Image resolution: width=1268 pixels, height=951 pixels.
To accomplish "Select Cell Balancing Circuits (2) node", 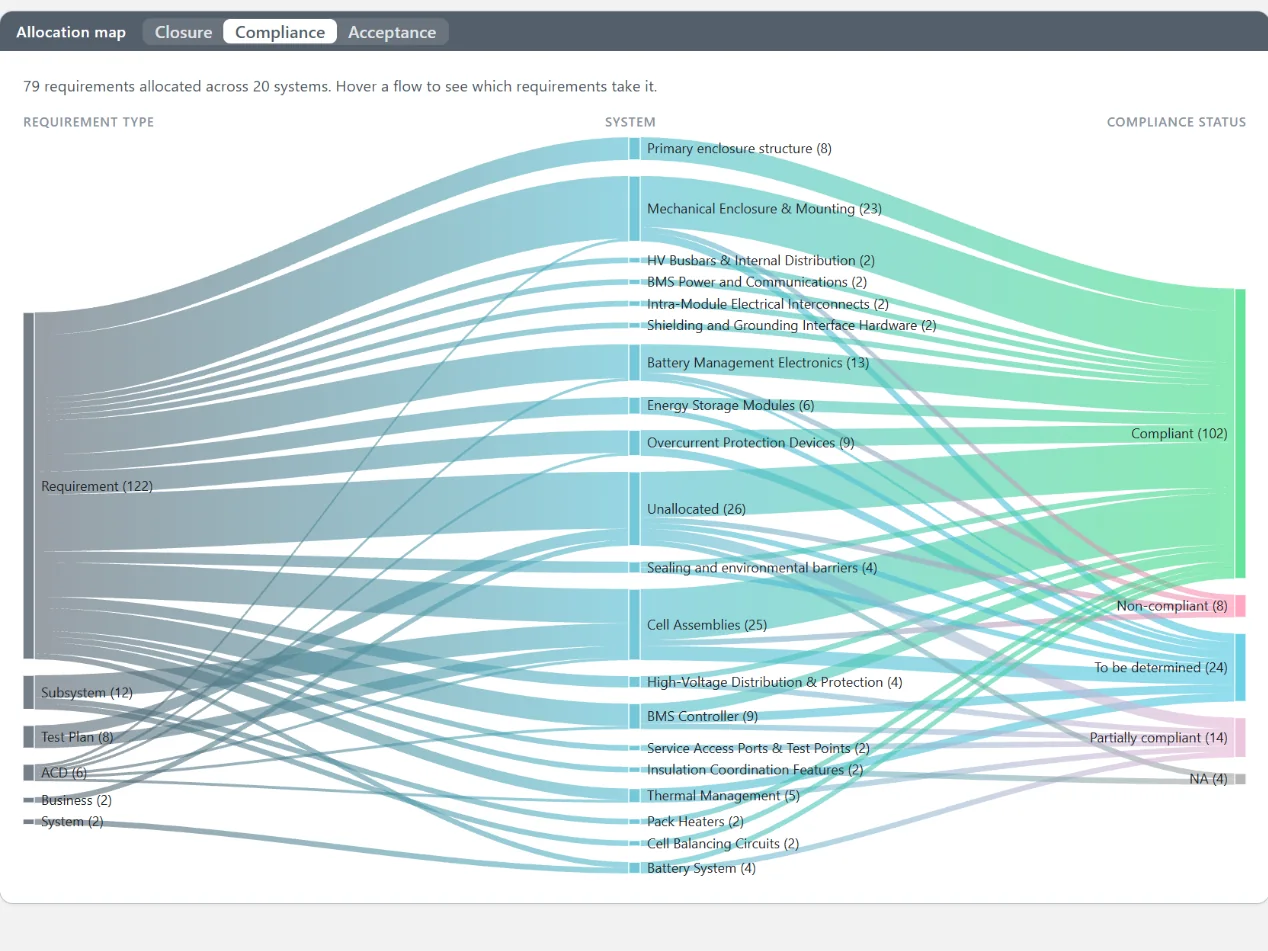I will click(723, 844).
